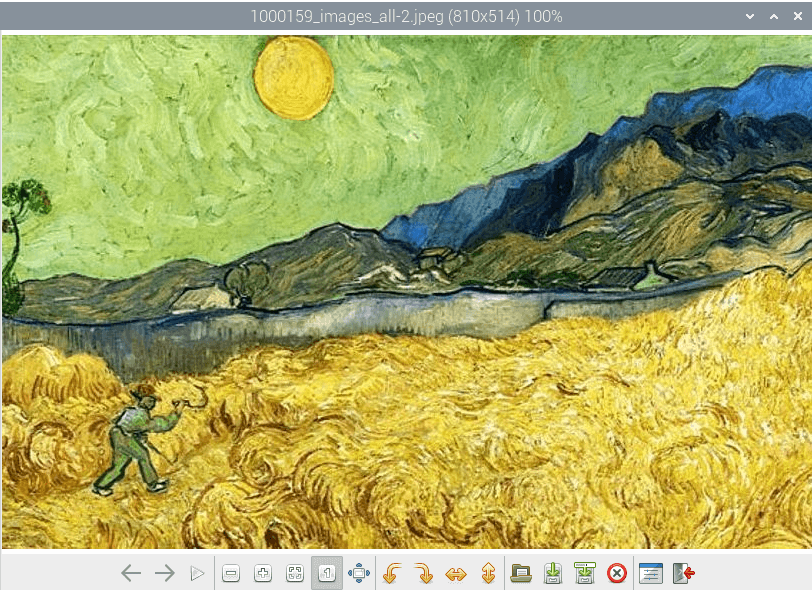This screenshot has height=592, width=812.
Task: Switch to full screen mode
Action: click(359, 573)
